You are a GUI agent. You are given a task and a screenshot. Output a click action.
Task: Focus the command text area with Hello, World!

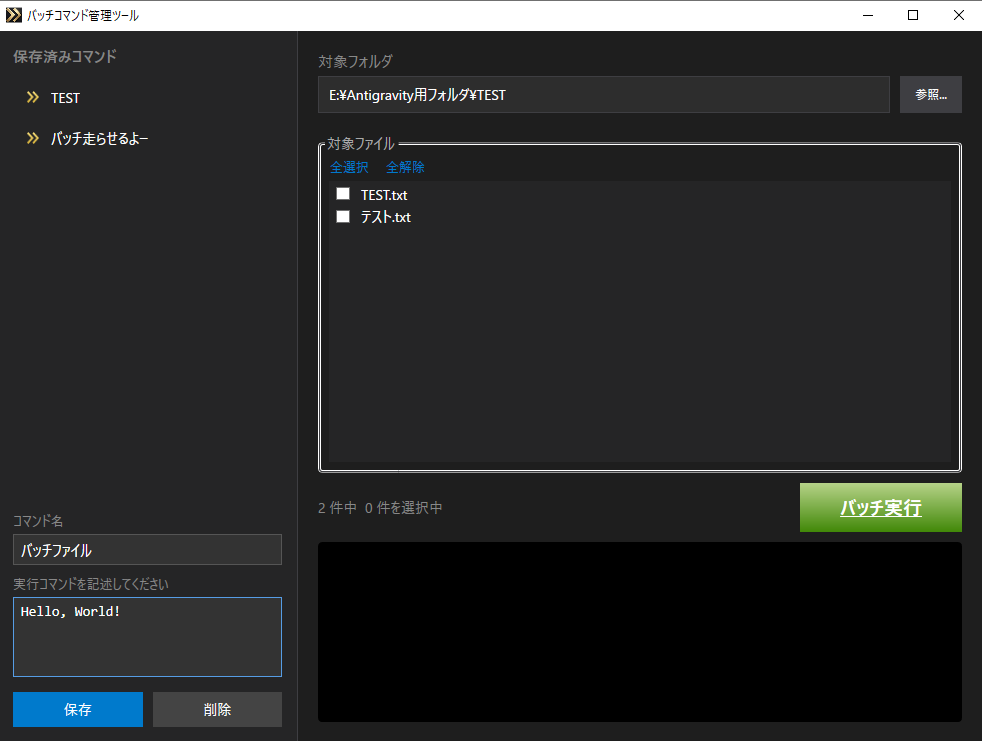click(x=147, y=636)
